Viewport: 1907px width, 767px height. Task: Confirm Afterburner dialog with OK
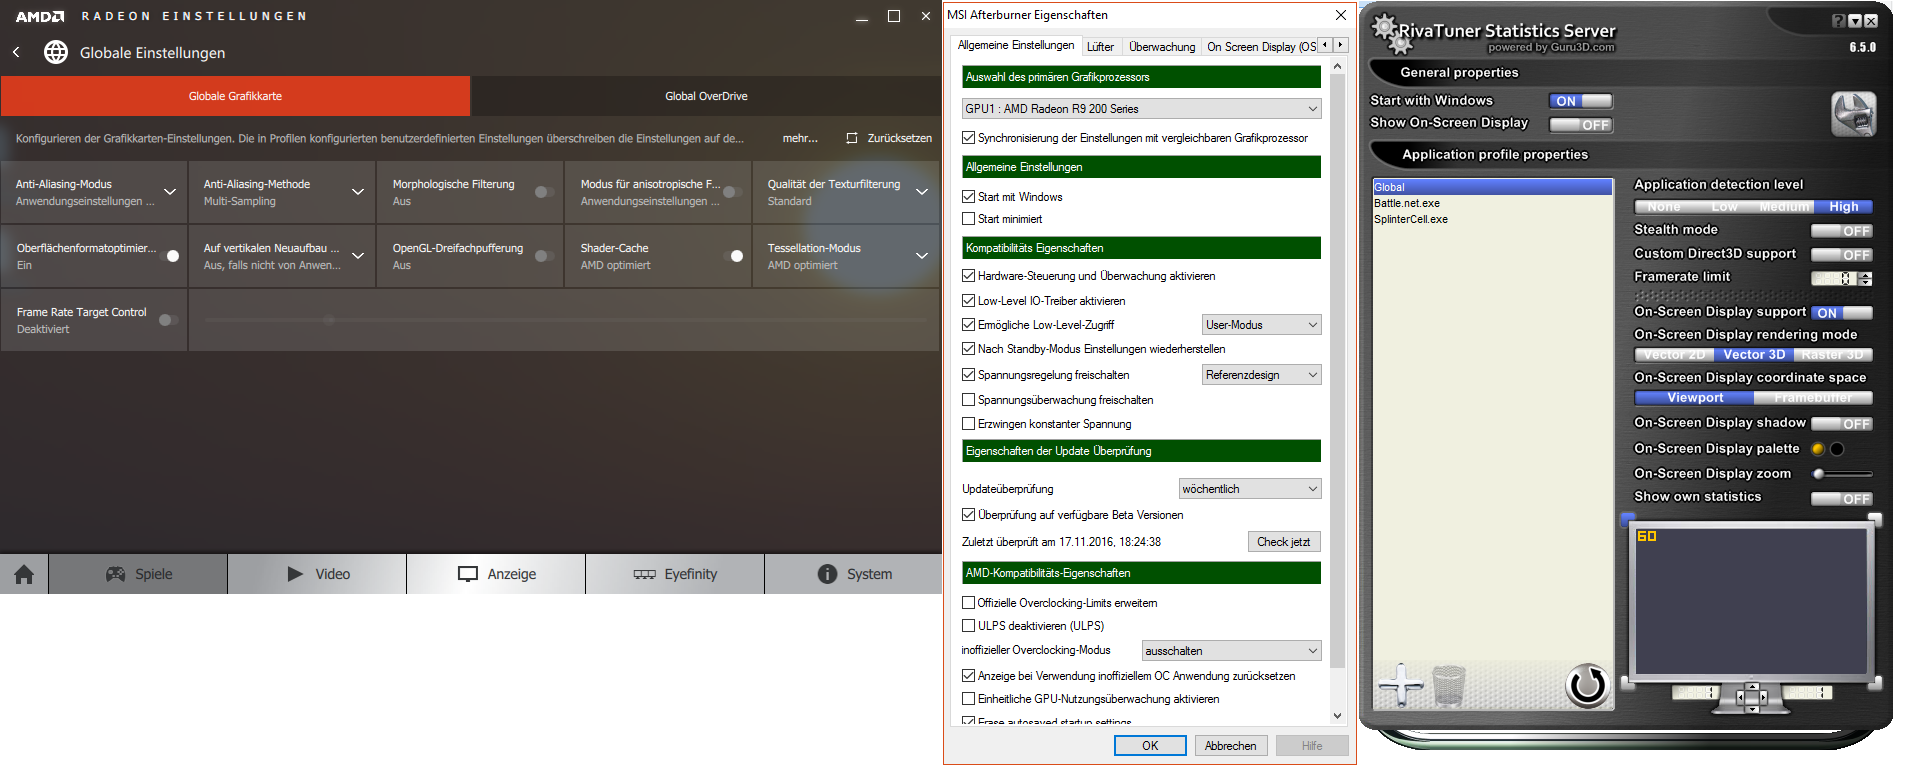(x=1150, y=746)
